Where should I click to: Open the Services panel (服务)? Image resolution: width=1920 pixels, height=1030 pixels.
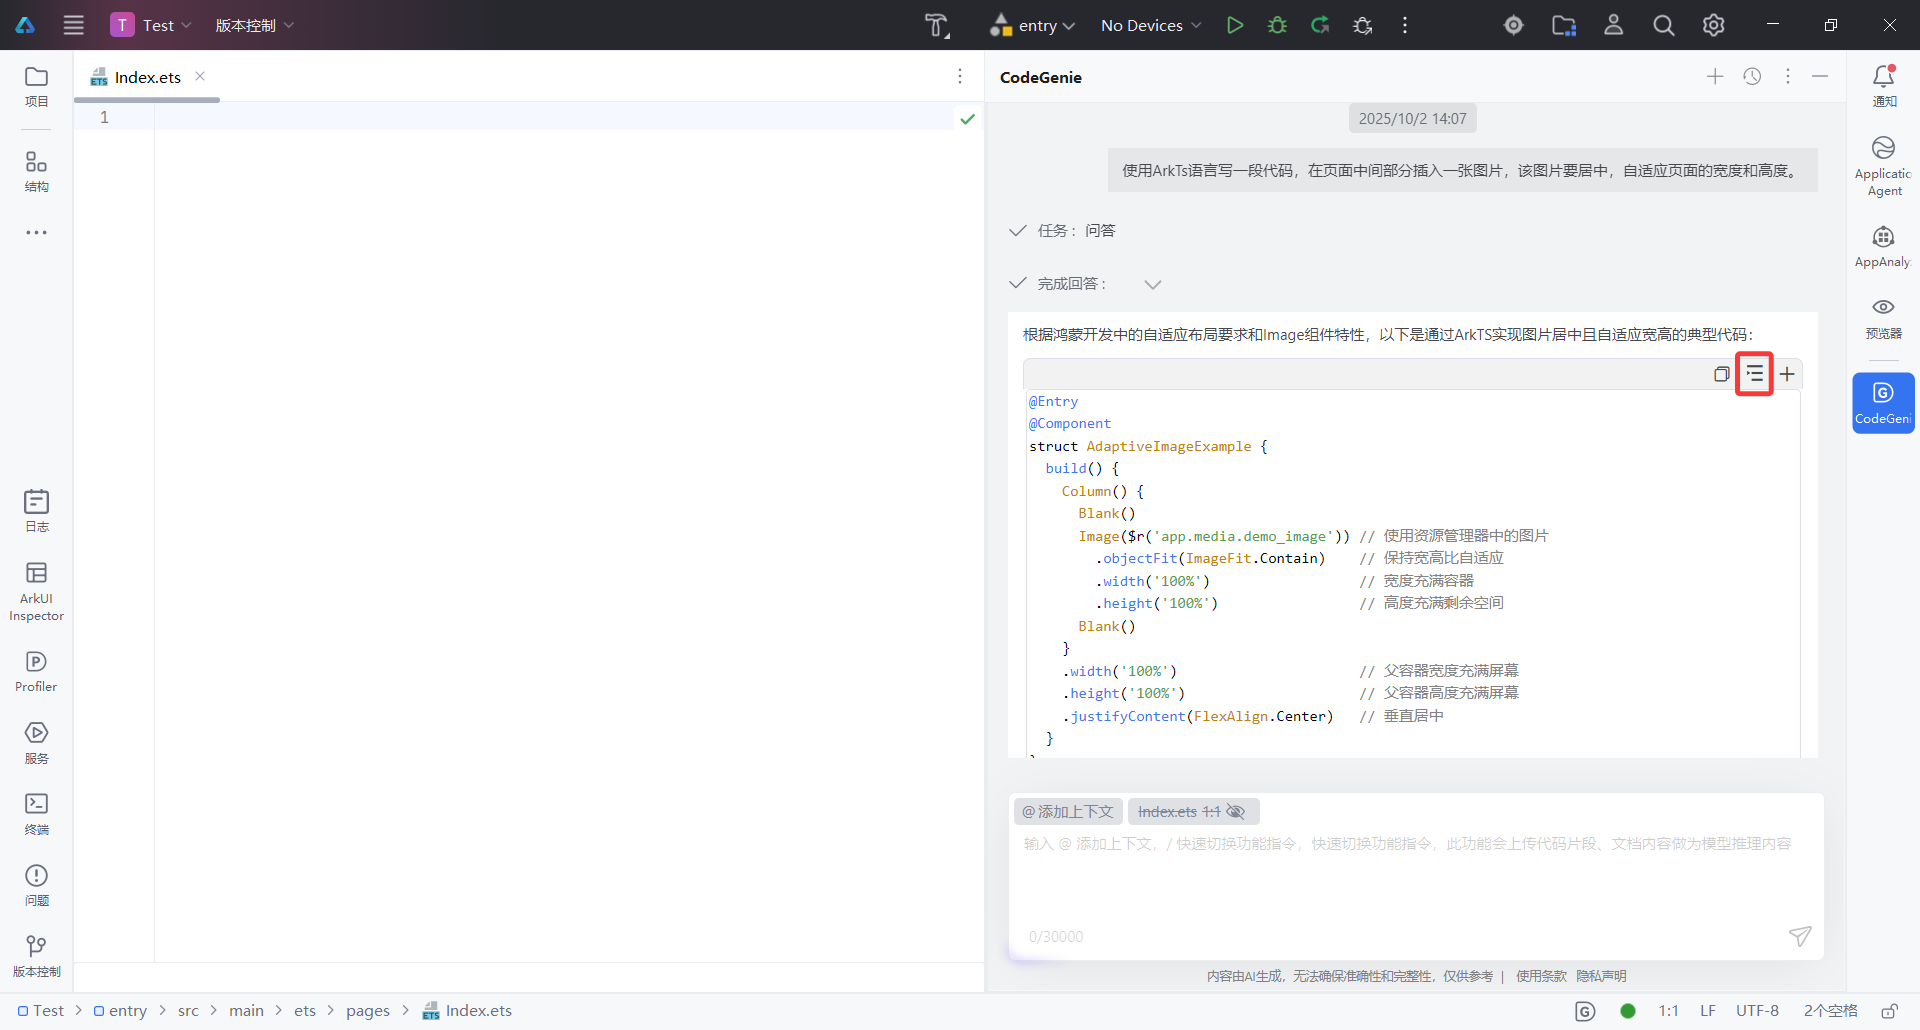pos(37,743)
